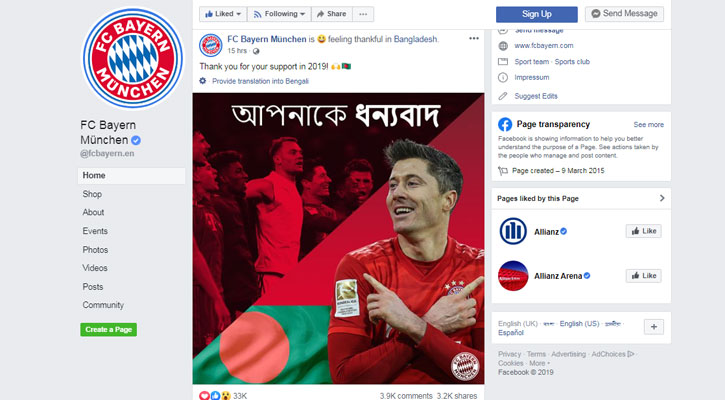
Task: Open the Advertising footer link
Action: [x=568, y=354]
